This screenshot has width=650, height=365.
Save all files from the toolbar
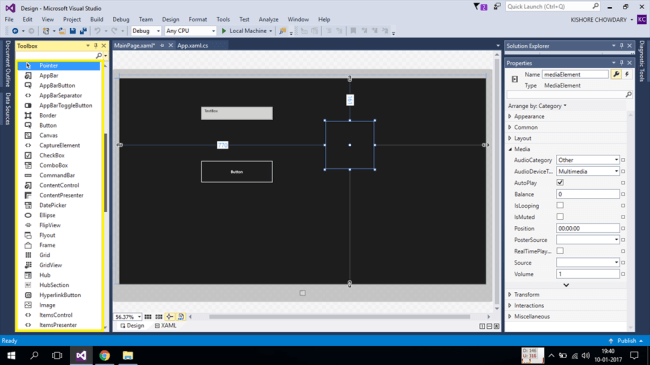[x=83, y=31]
